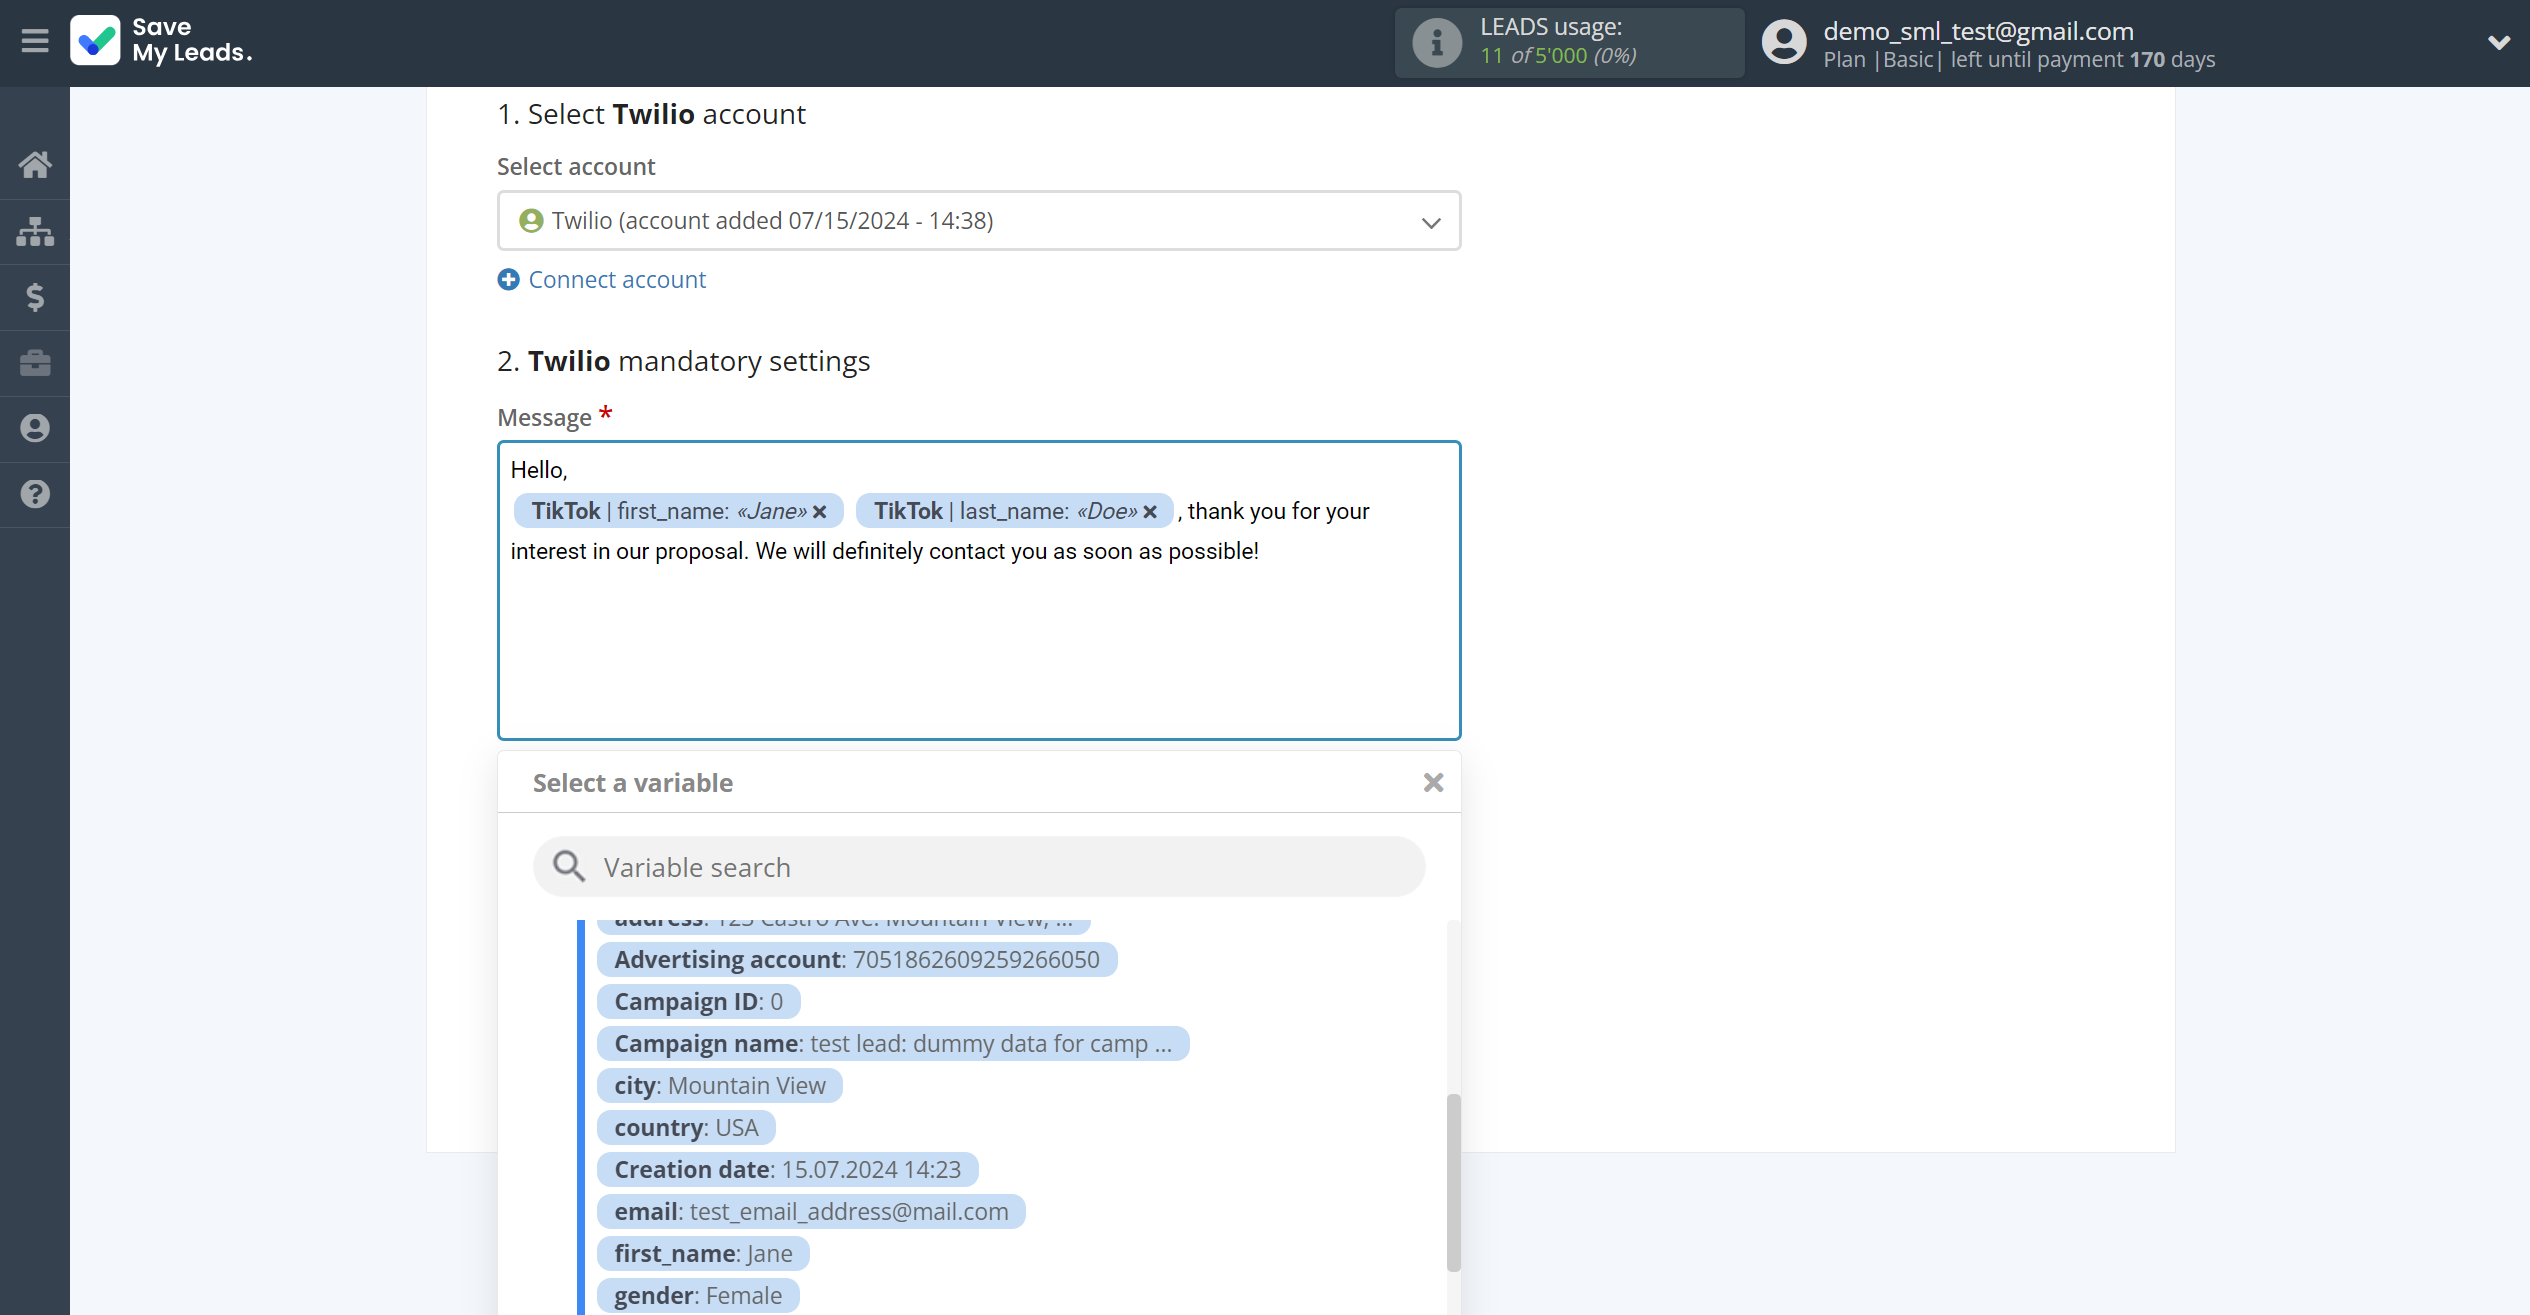
Task: Click the plus icon beside Connect account
Action: (509, 280)
